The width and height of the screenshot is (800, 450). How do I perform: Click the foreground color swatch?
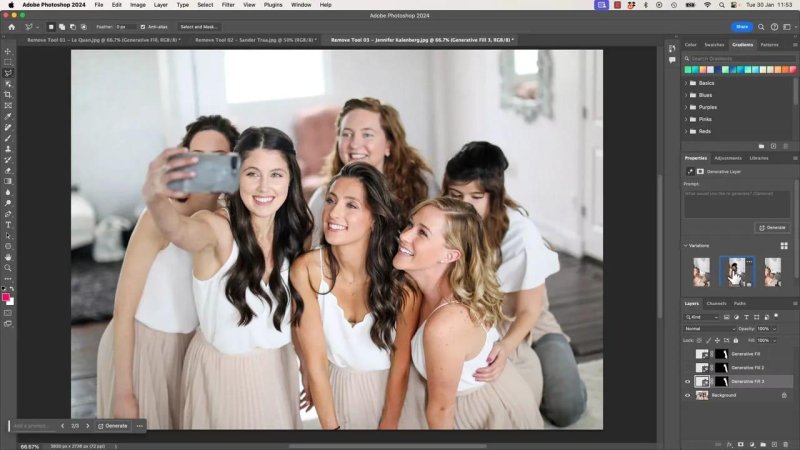click(6, 297)
